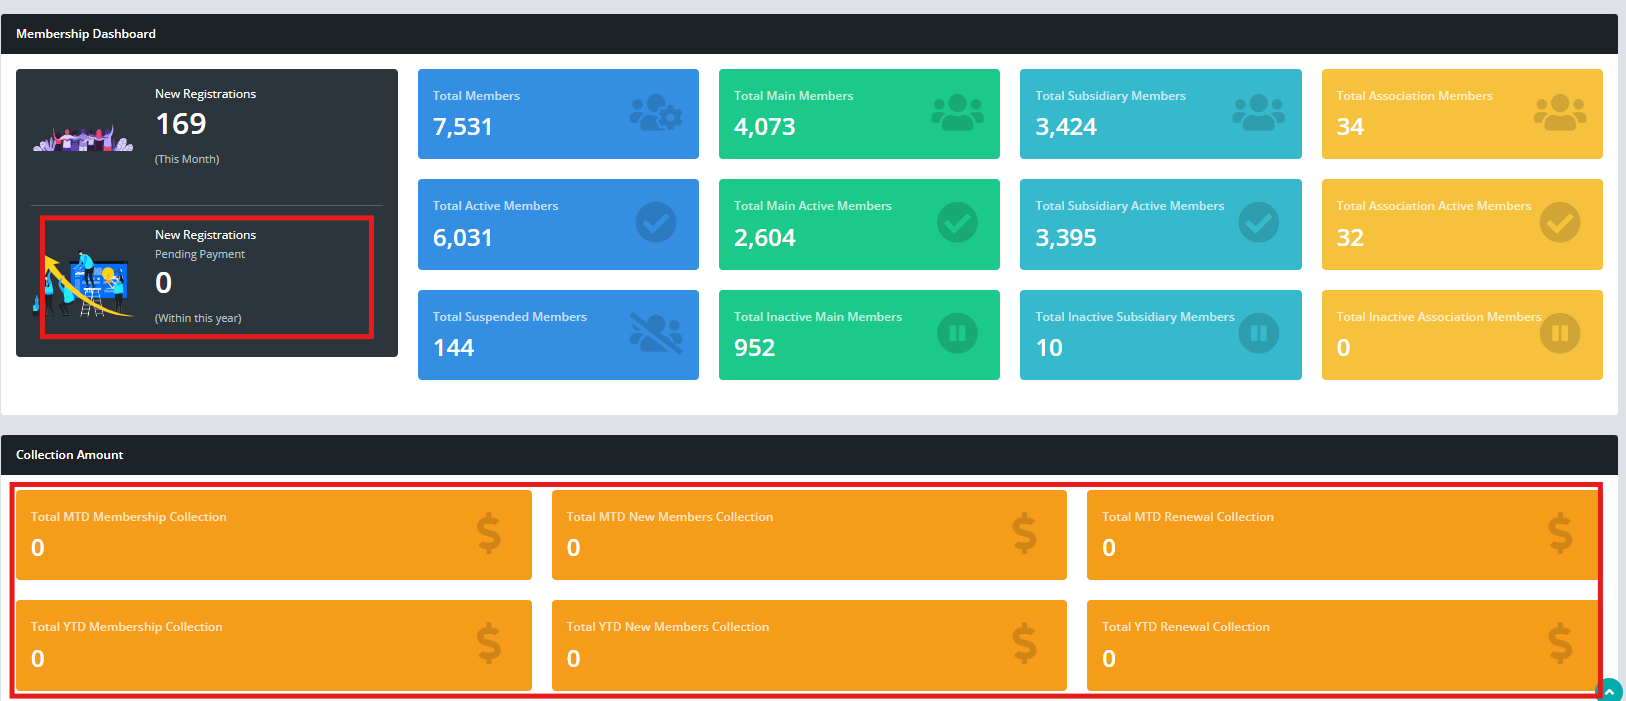Viewport: 1626px width, 701px height.
Task: Select the Total Subsidiary Active Members card
Action: 1160,224
